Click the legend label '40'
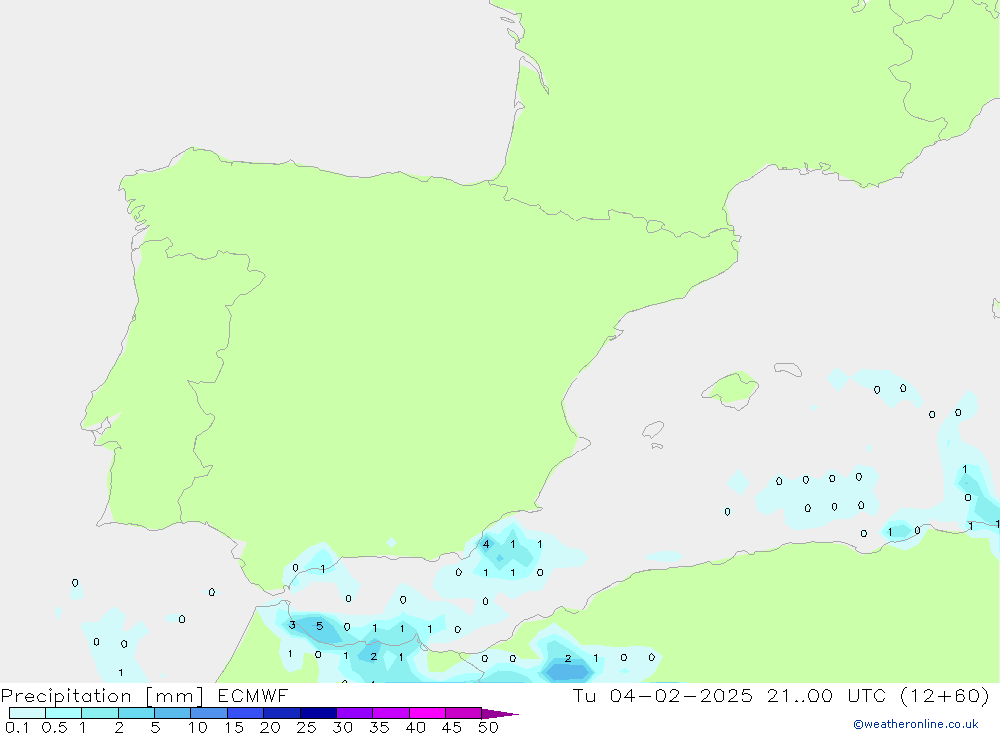1000x733 pixels. click(416, 727)
